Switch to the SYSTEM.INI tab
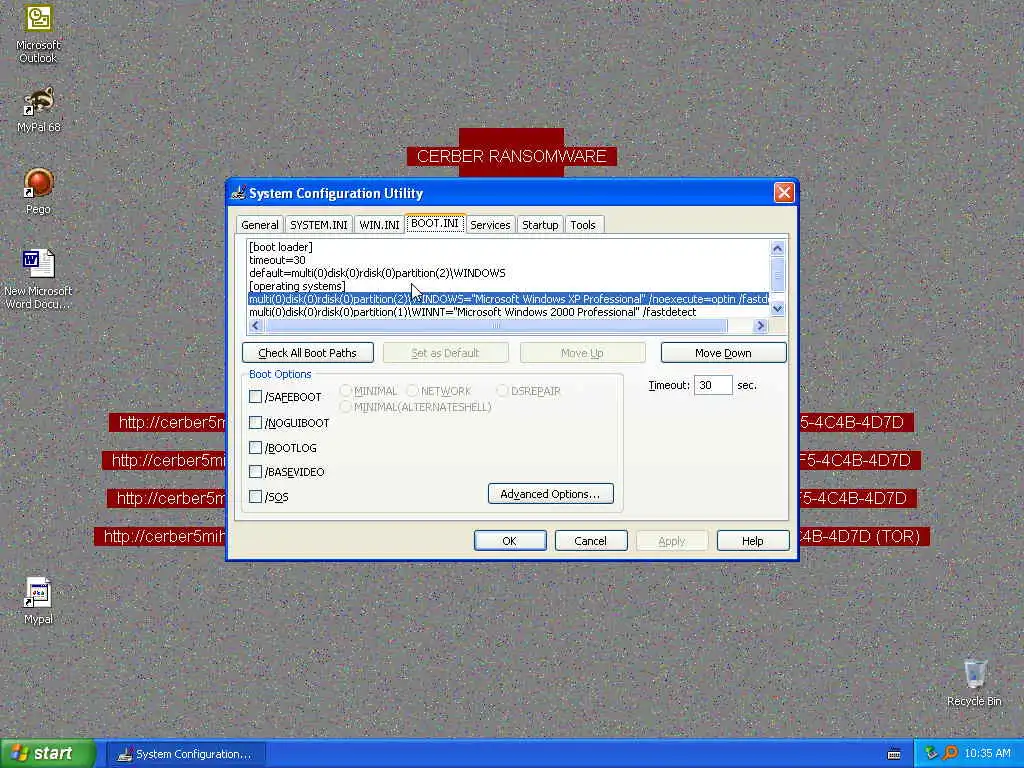This screenshot has height=768, width=1024. click(319, 225)
